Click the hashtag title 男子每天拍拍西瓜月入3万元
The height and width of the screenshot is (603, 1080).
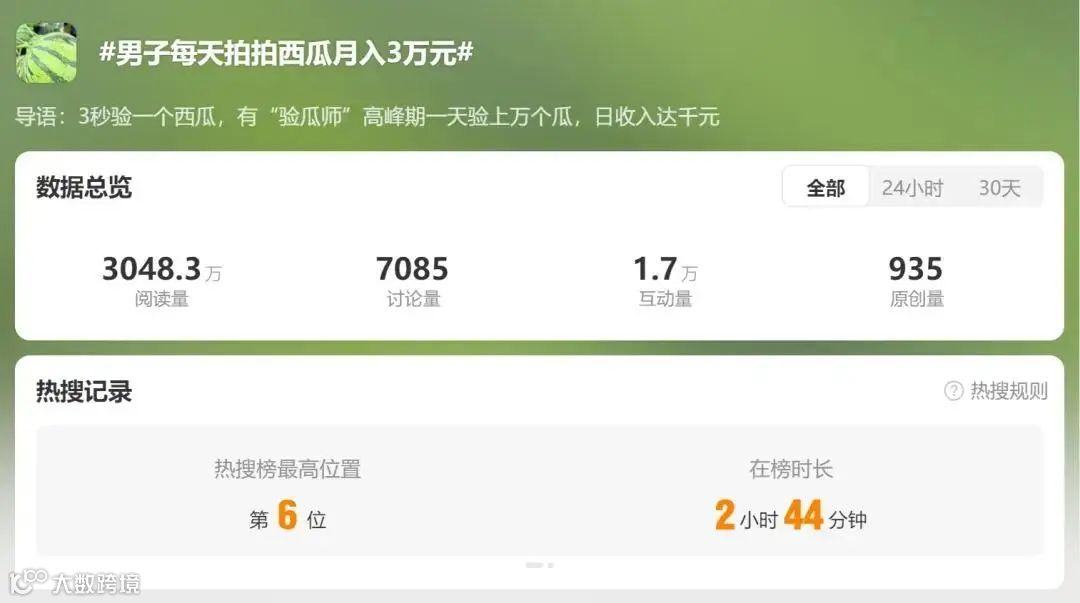[287, 52]
